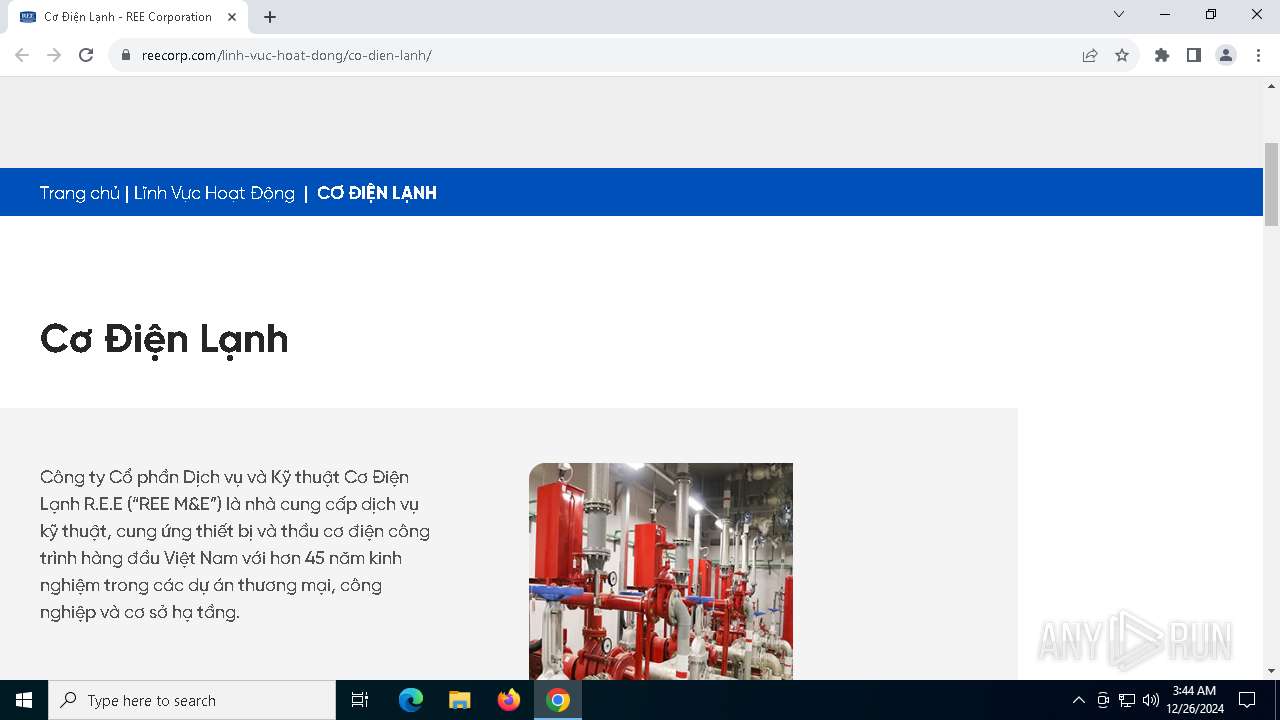Select Chrome icon in the taskbar
Viewport: 1280px width, 720px height.
pos(558,700)
